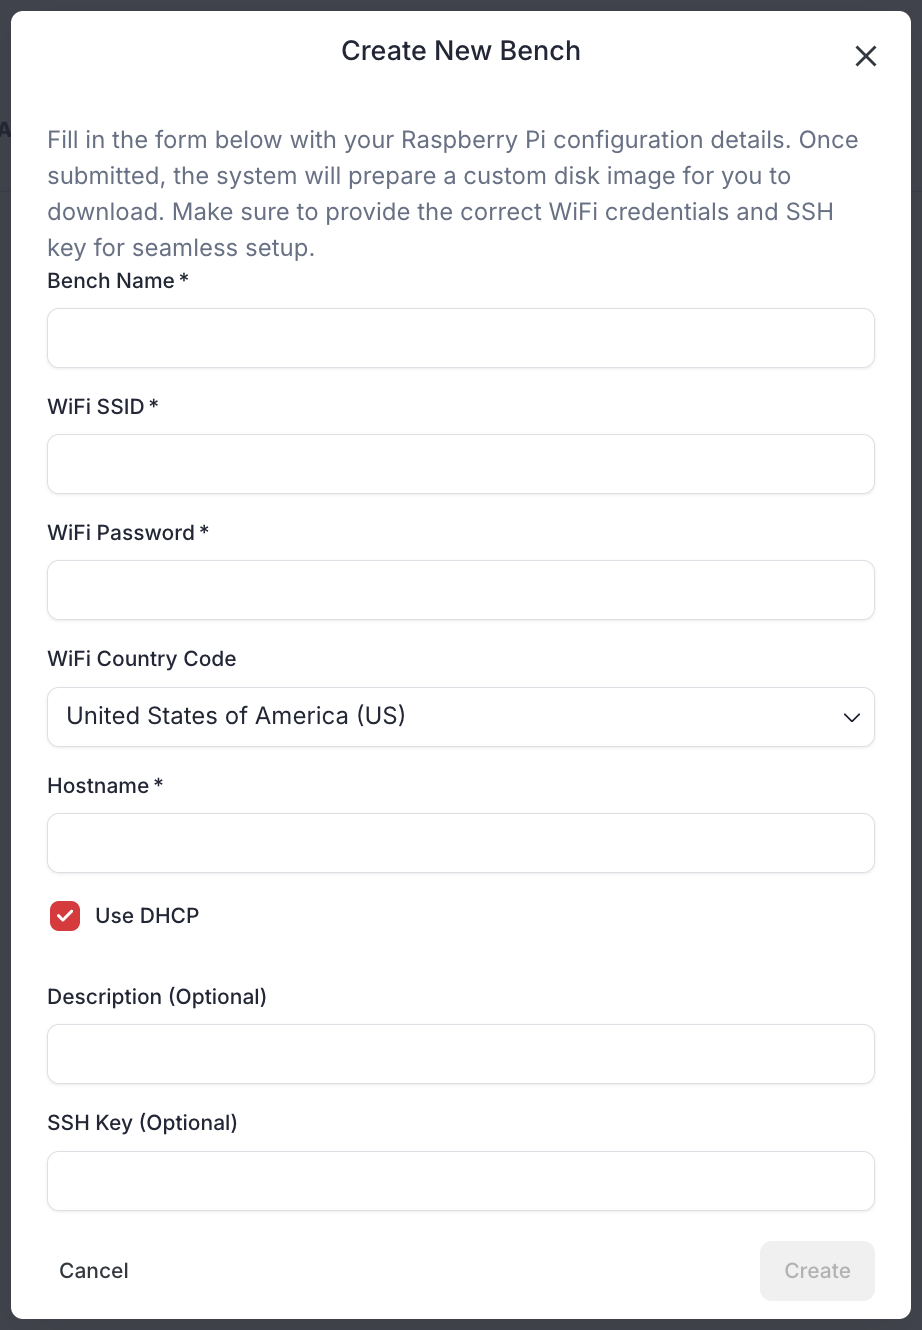Select the optional Description field

[460, 1054]
